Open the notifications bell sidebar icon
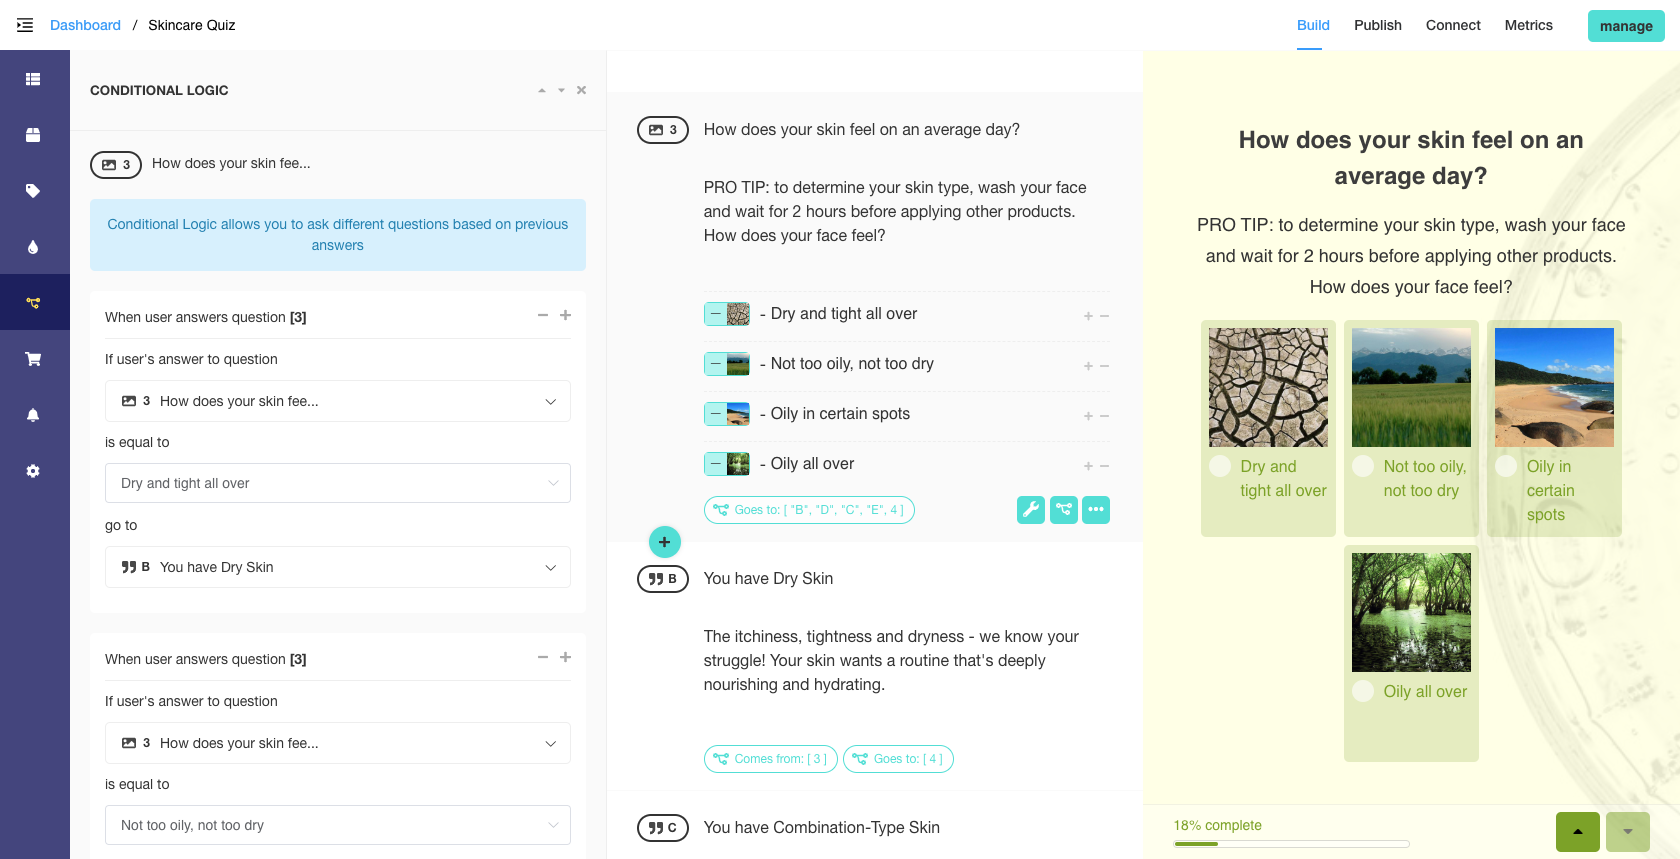The image size is (1680, 859). [x=33, y=415]
